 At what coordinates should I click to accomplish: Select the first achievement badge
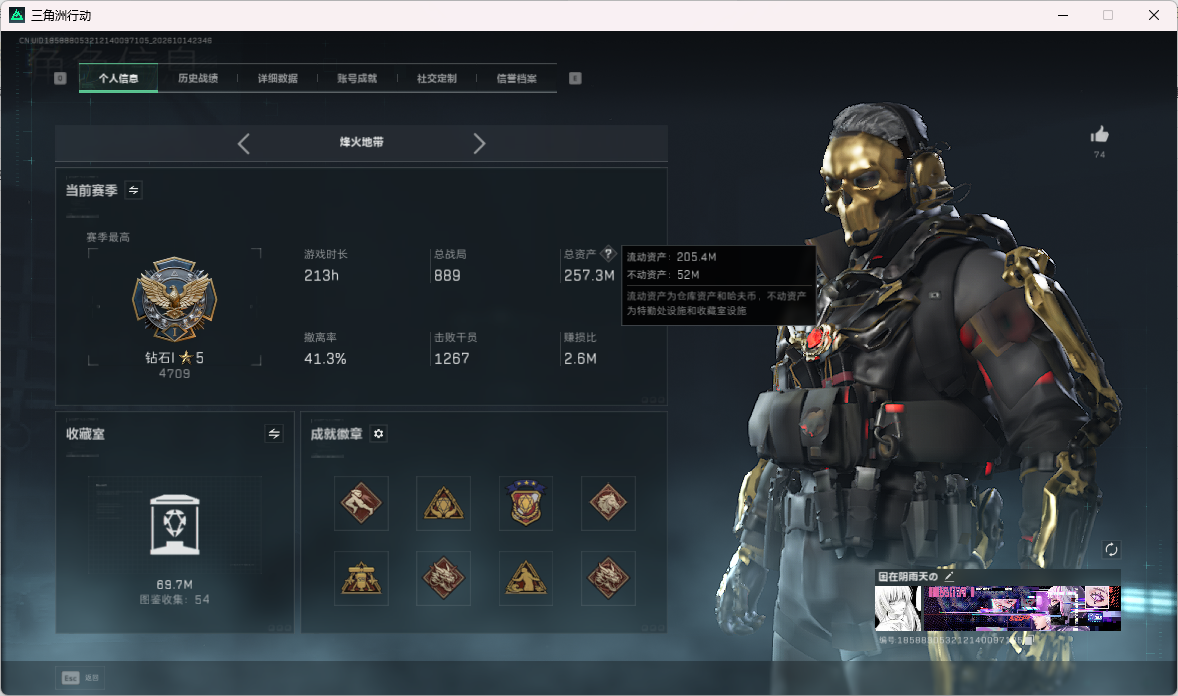point(361,503)
